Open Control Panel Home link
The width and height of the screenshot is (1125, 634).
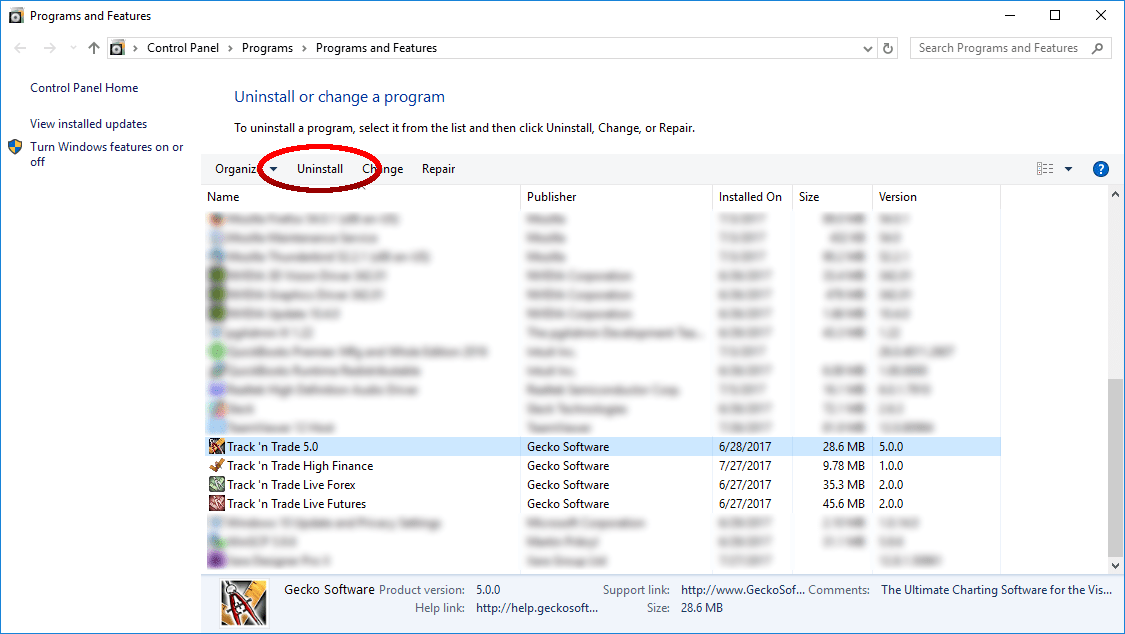click(84, 87)
